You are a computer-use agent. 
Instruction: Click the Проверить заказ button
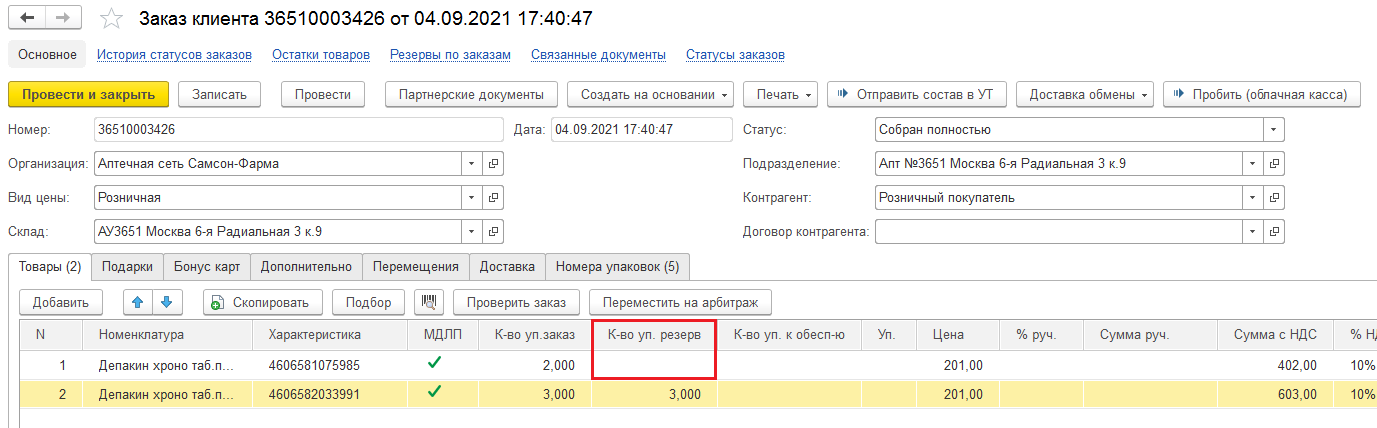(x=515, y=301)
